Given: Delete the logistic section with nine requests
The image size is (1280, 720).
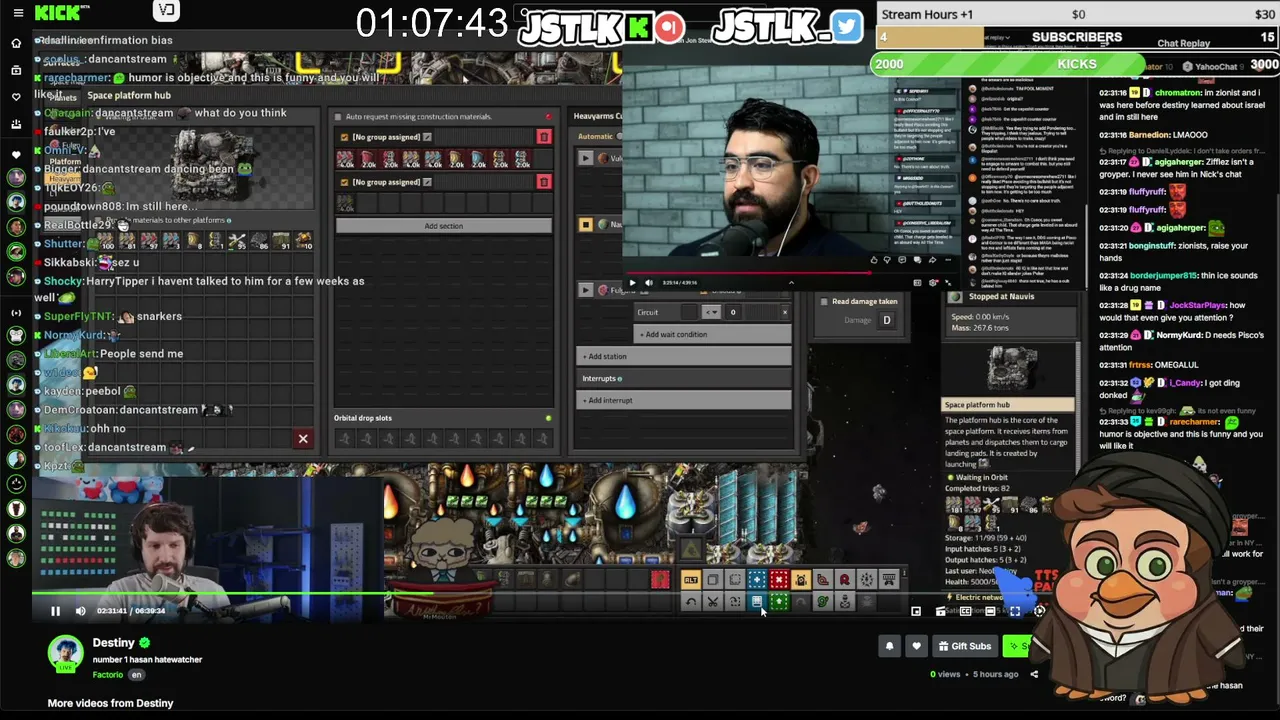Looking at the screenshot, I should click(544, 137).
